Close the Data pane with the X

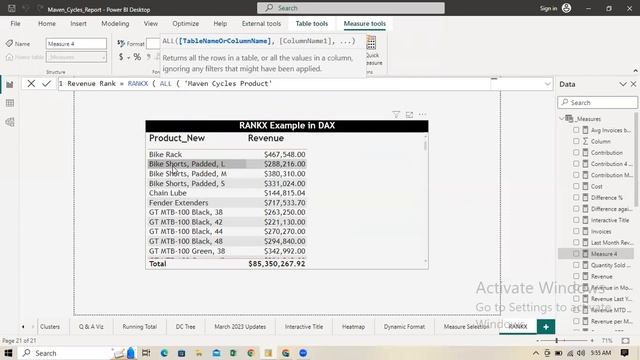(x=633, y=84)
